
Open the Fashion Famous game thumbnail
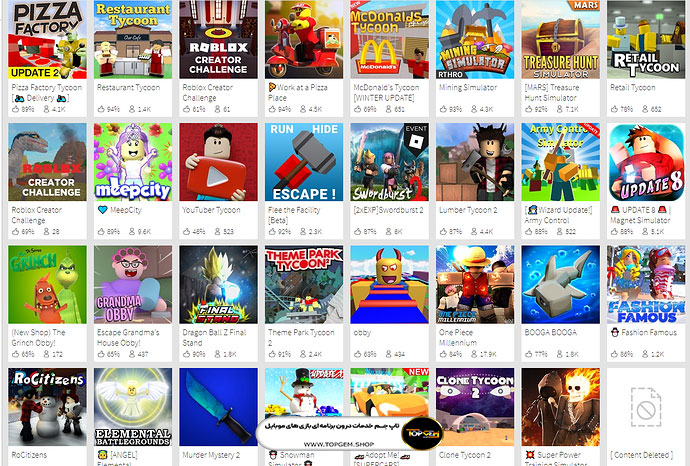pos(646,285)
